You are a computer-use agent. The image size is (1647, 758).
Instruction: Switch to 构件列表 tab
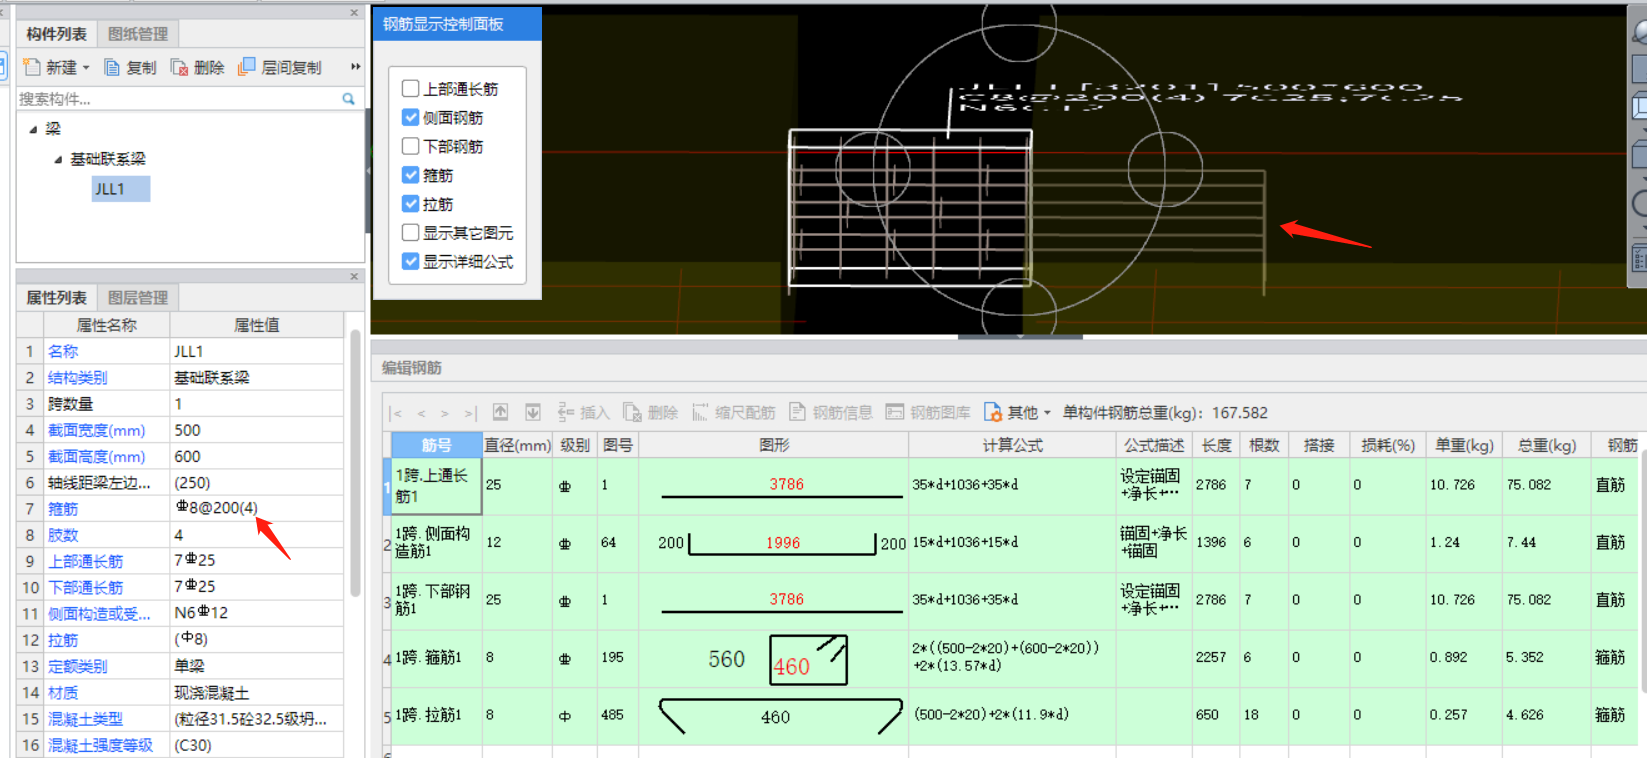[56, 34]
